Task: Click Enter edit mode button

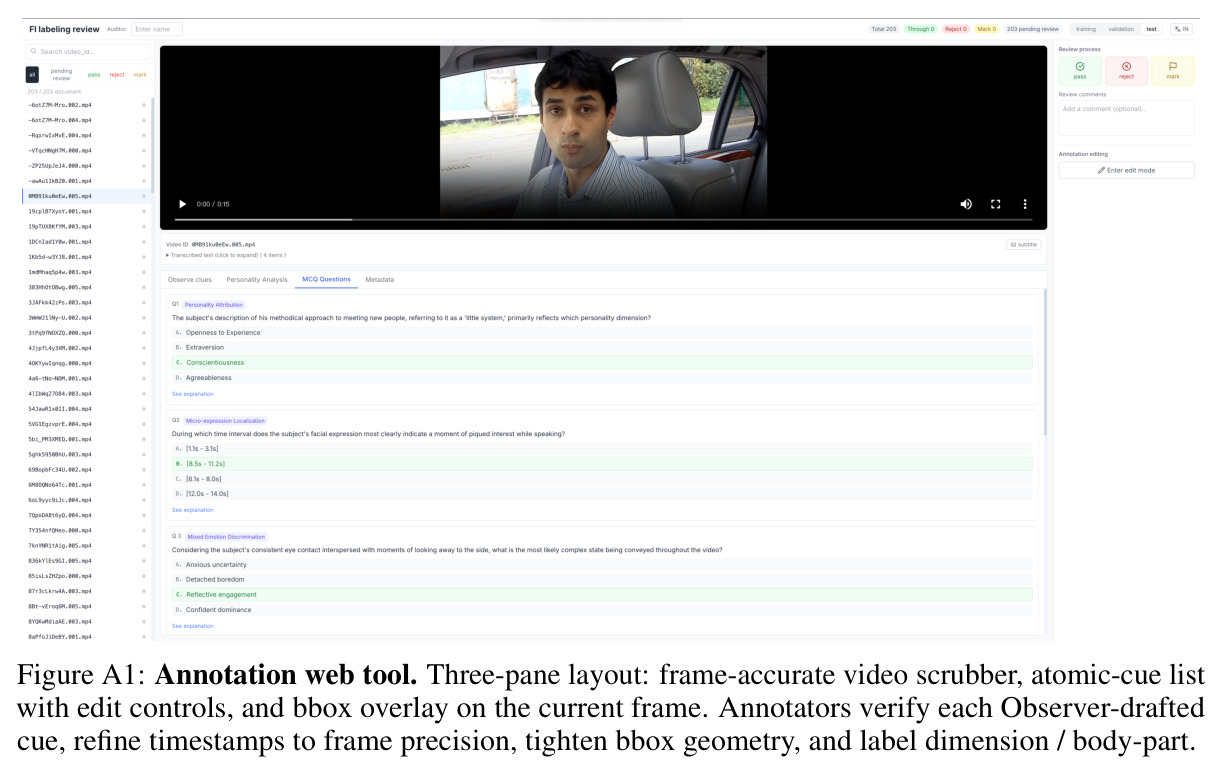Action: (1126, 170)
